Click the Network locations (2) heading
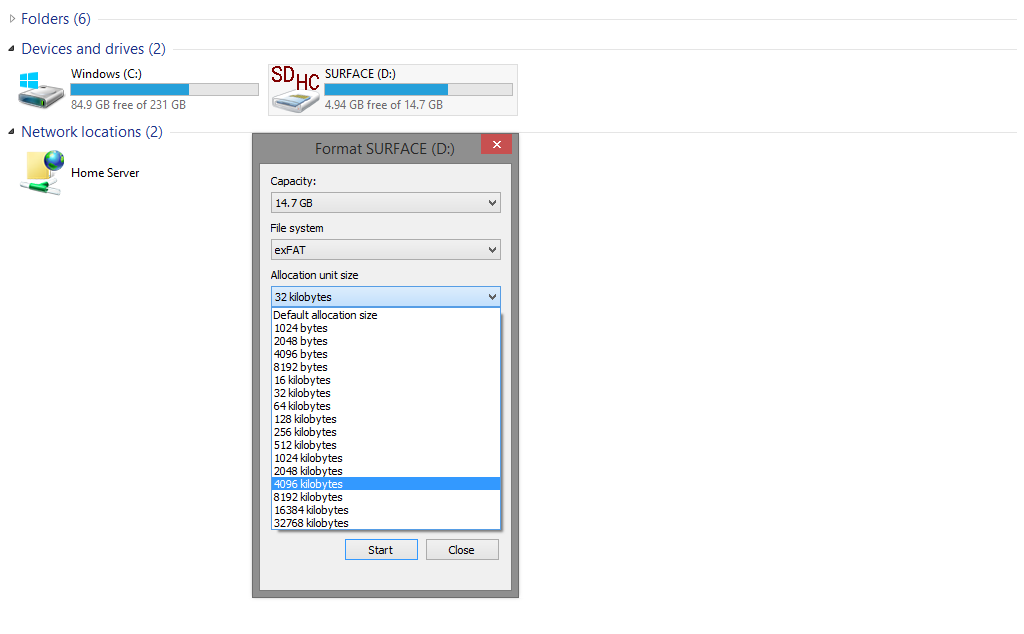The image size is (1024, 634). (x=92, y=132)
